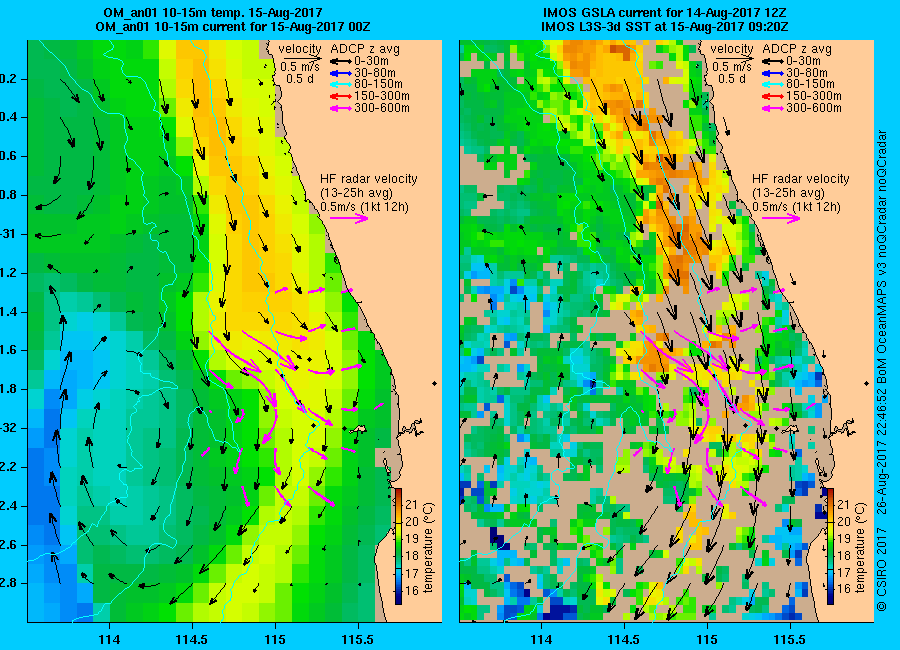Click longitude label '114' under OM_an01 map

pyautogui.click(x=109, y=639)
